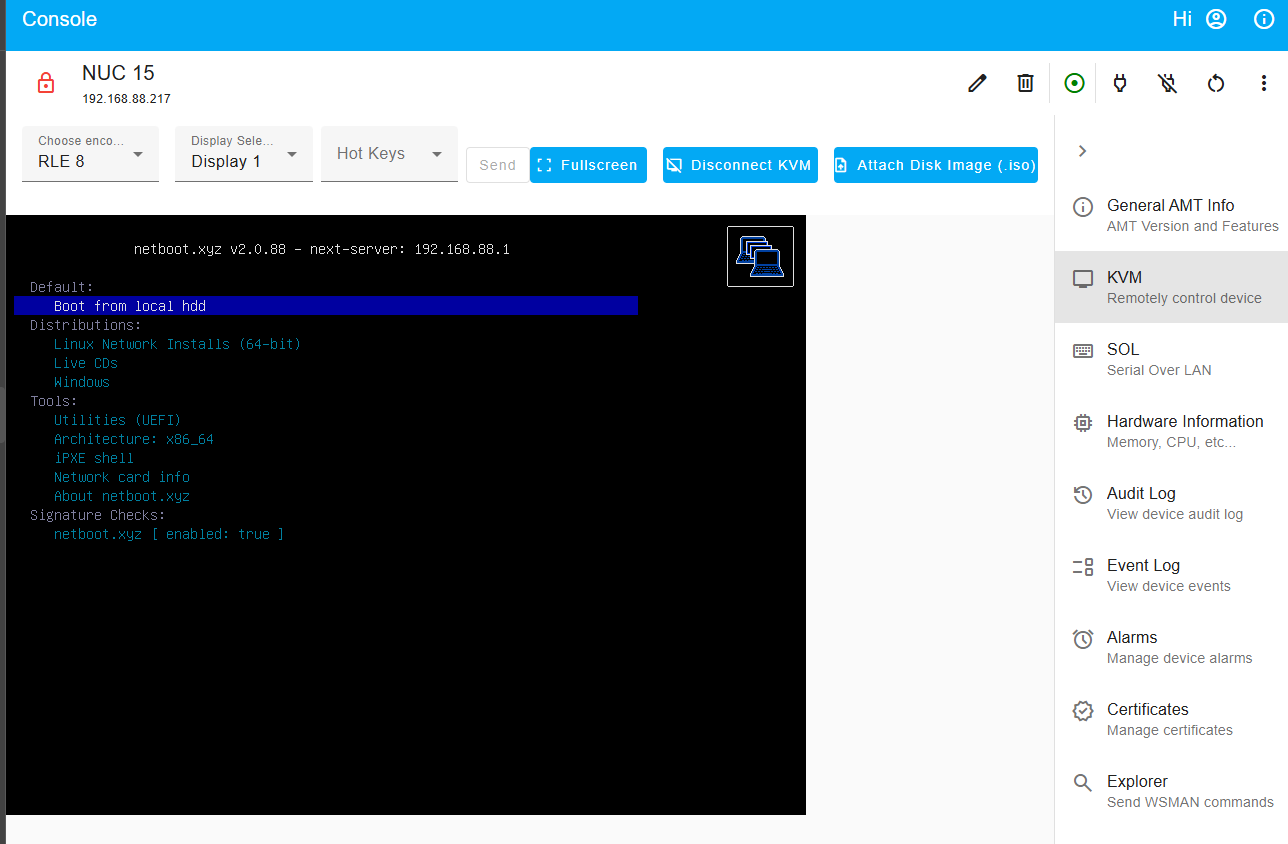Screen dimensions: 1288x844
Task: Expand the Hot Keys dropdown
Action: click(389, 154)
